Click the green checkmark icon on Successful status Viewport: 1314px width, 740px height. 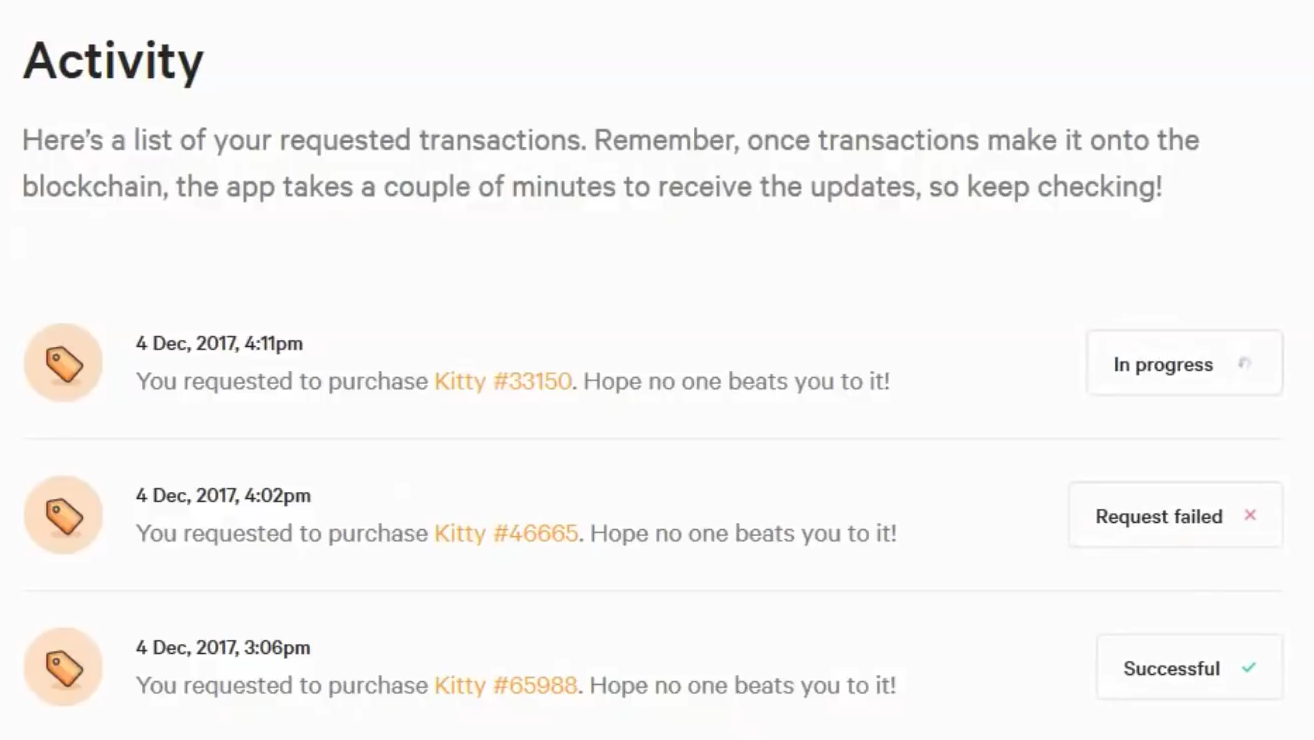(x=1249, y=667)
